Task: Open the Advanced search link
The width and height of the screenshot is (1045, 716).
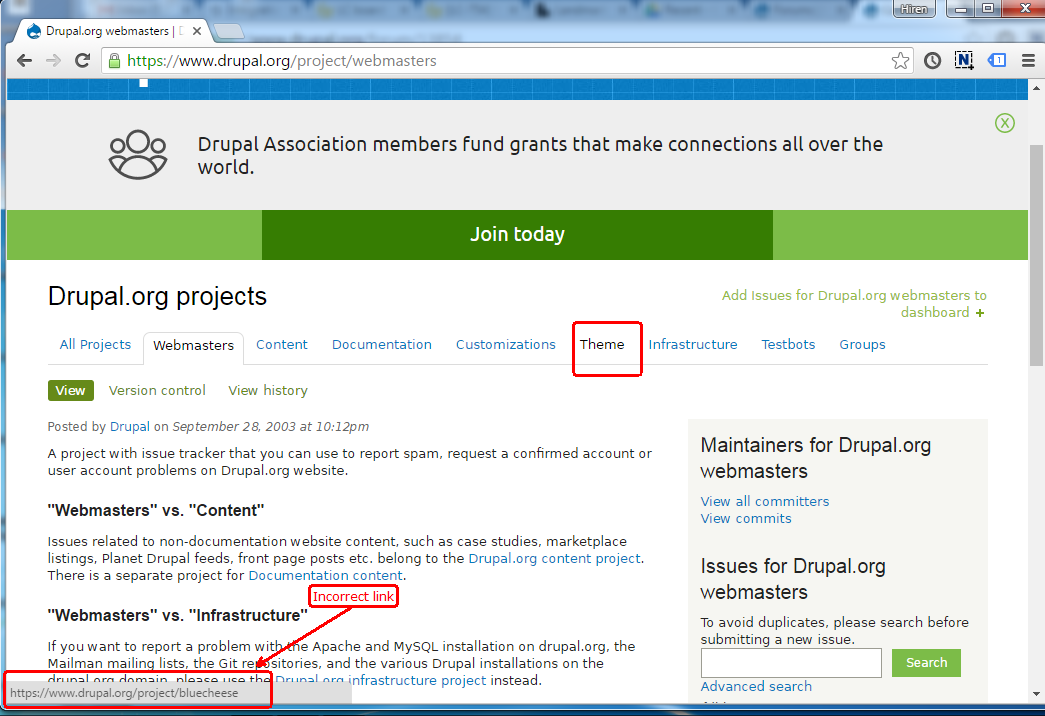Action: (x=756, y=687)
